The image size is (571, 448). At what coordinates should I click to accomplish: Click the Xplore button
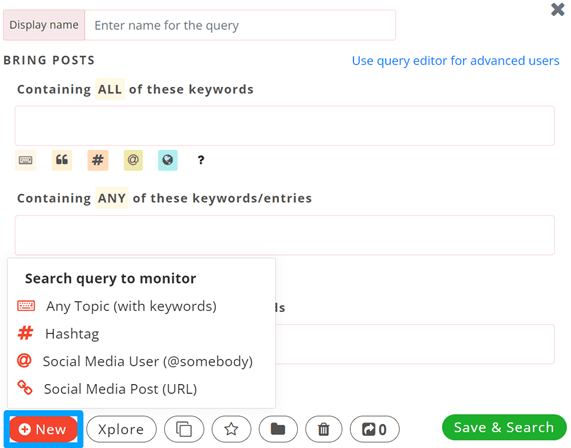coord(121,429)
